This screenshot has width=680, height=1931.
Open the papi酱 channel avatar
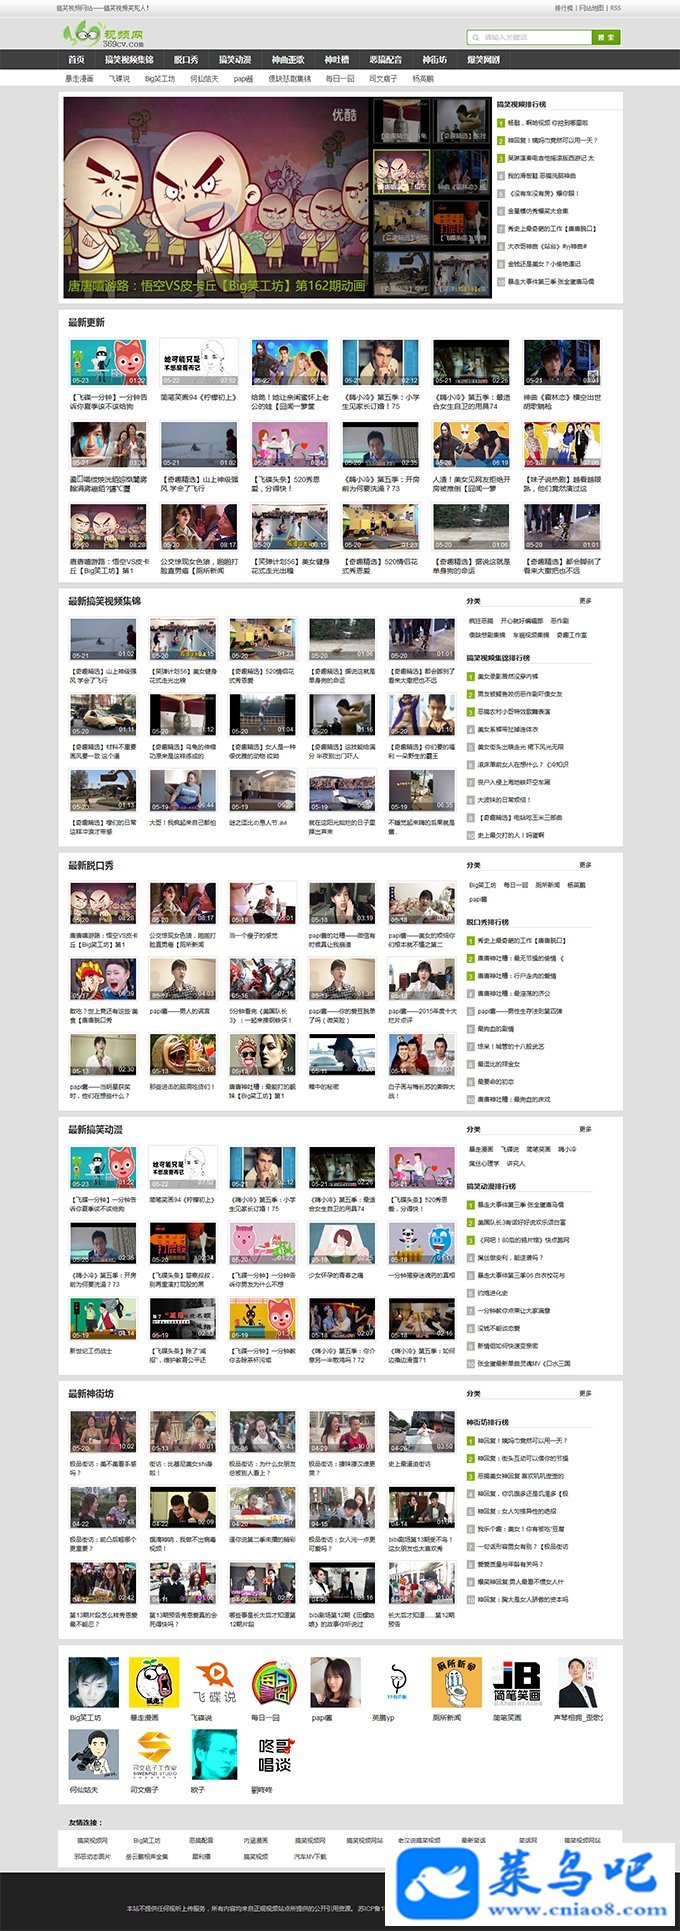[336, 1682]
